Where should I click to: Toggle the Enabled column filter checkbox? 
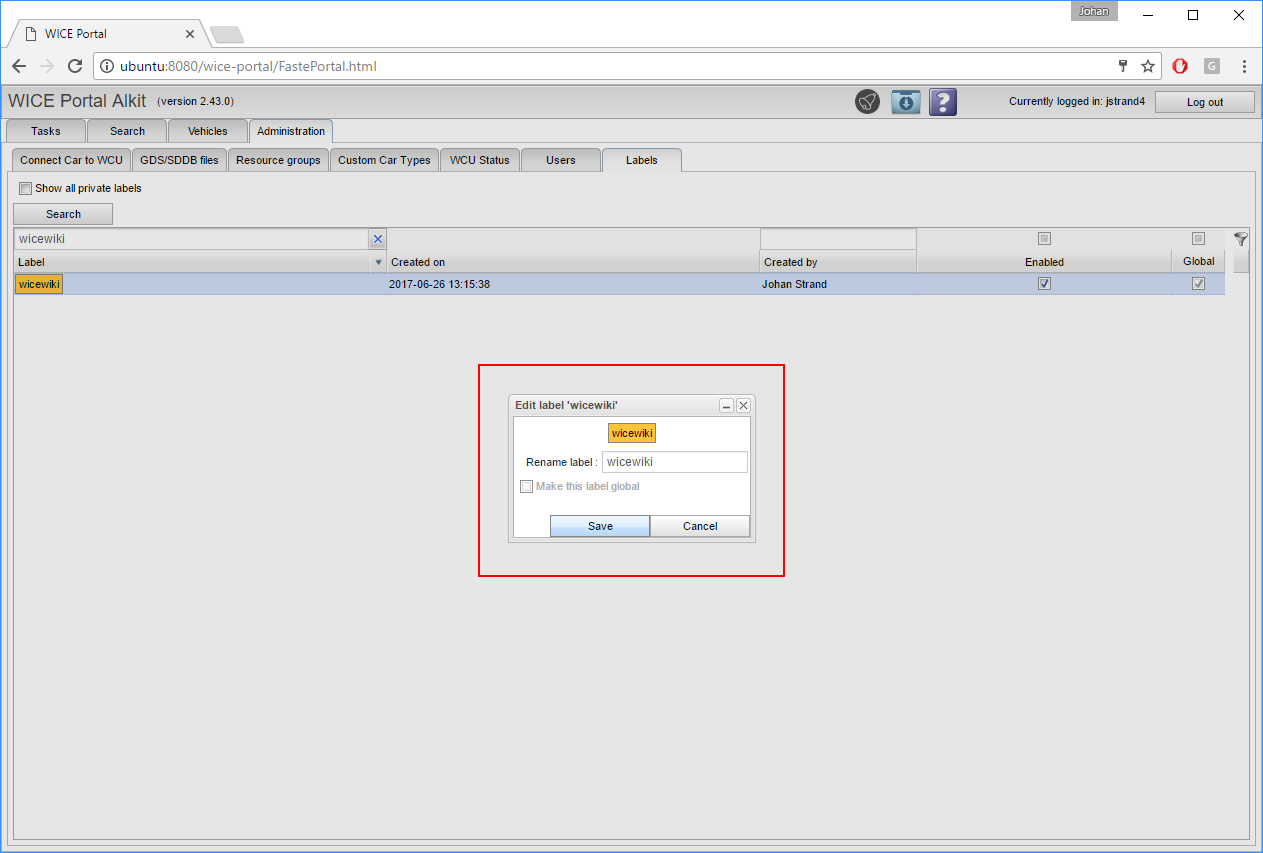click(x=1044, y=239)
